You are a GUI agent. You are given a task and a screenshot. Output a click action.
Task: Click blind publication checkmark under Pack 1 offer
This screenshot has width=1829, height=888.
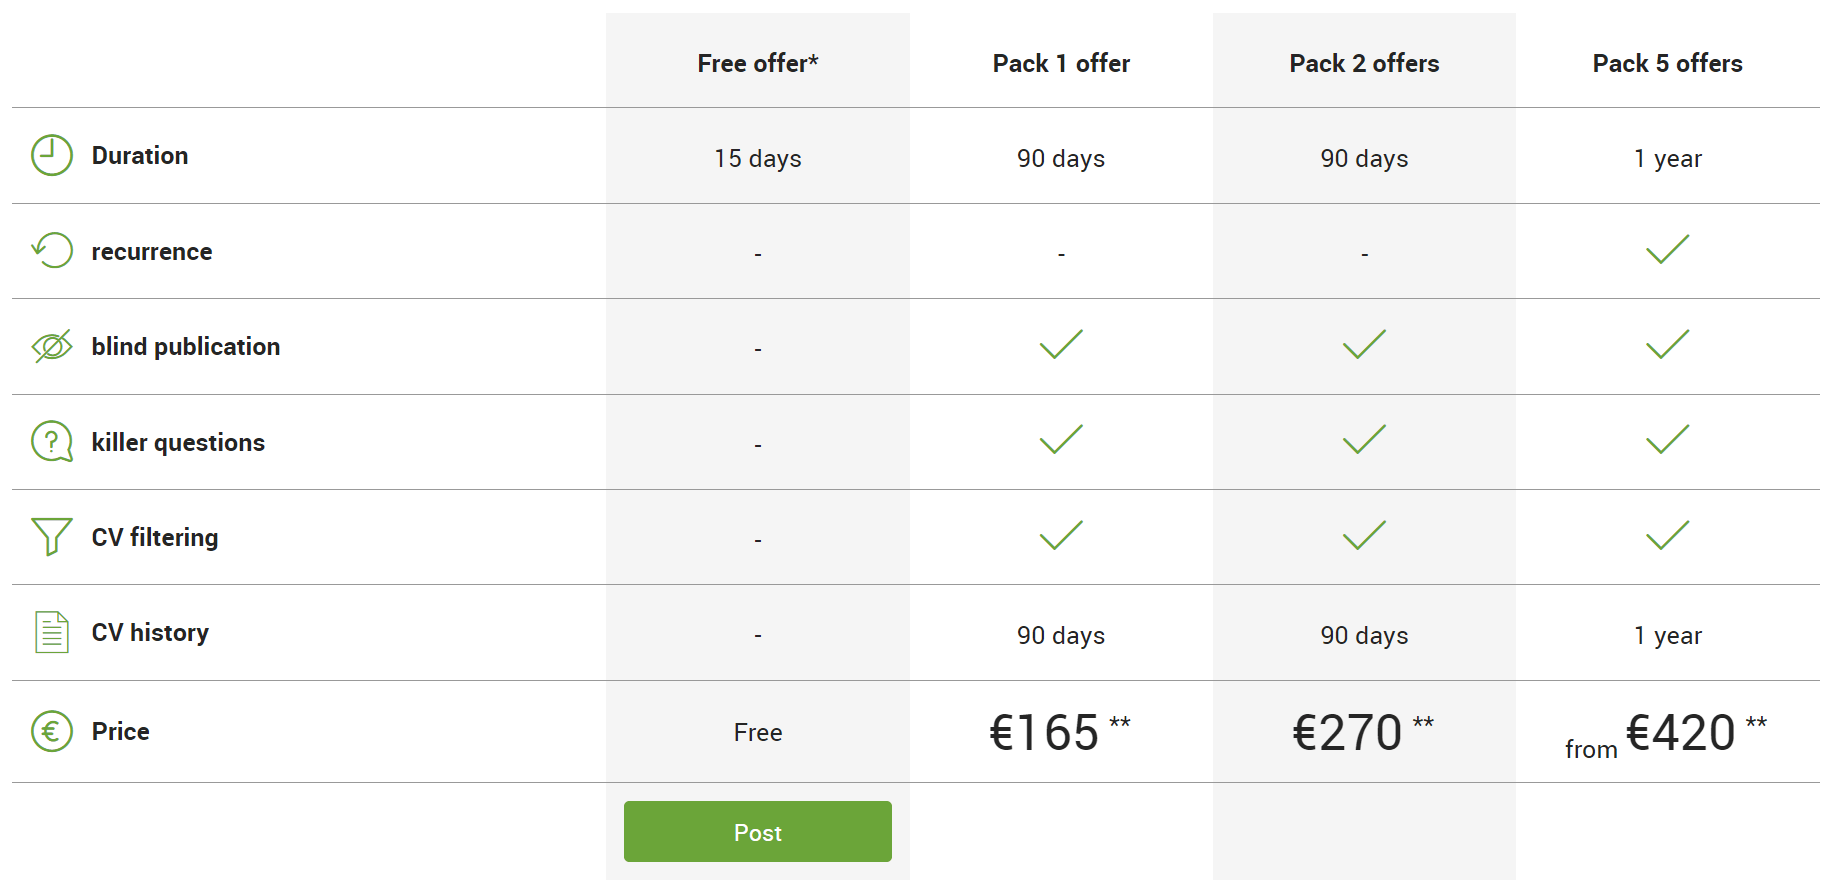click(1061, 344)
